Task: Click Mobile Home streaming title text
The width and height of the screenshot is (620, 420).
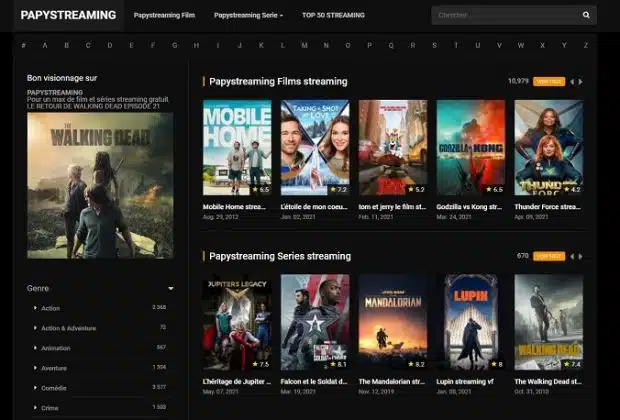Action: click(234, 207)
